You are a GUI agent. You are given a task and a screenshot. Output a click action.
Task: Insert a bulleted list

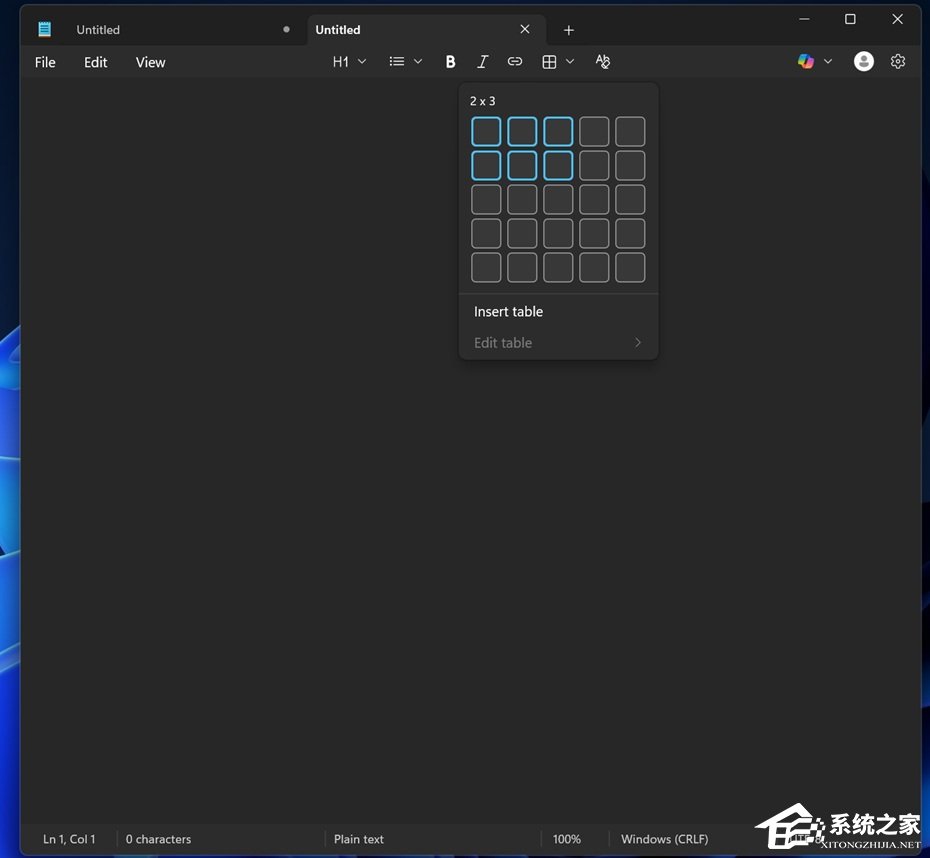[x=397, y=62]
